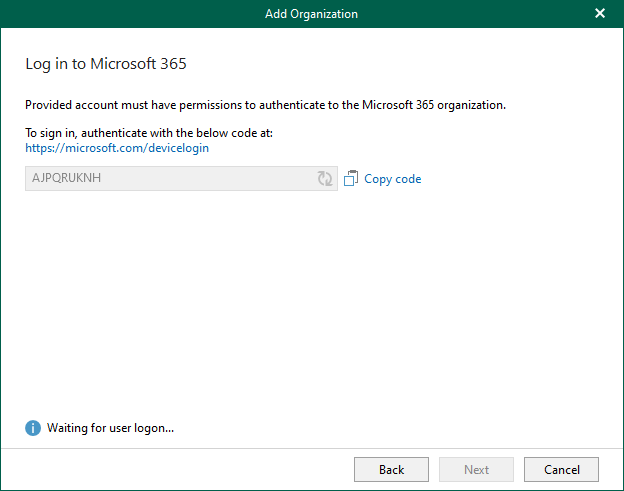Click the green title bar left of the title
624x491 pixels.
pyautogui.click(x=120, y=13)
